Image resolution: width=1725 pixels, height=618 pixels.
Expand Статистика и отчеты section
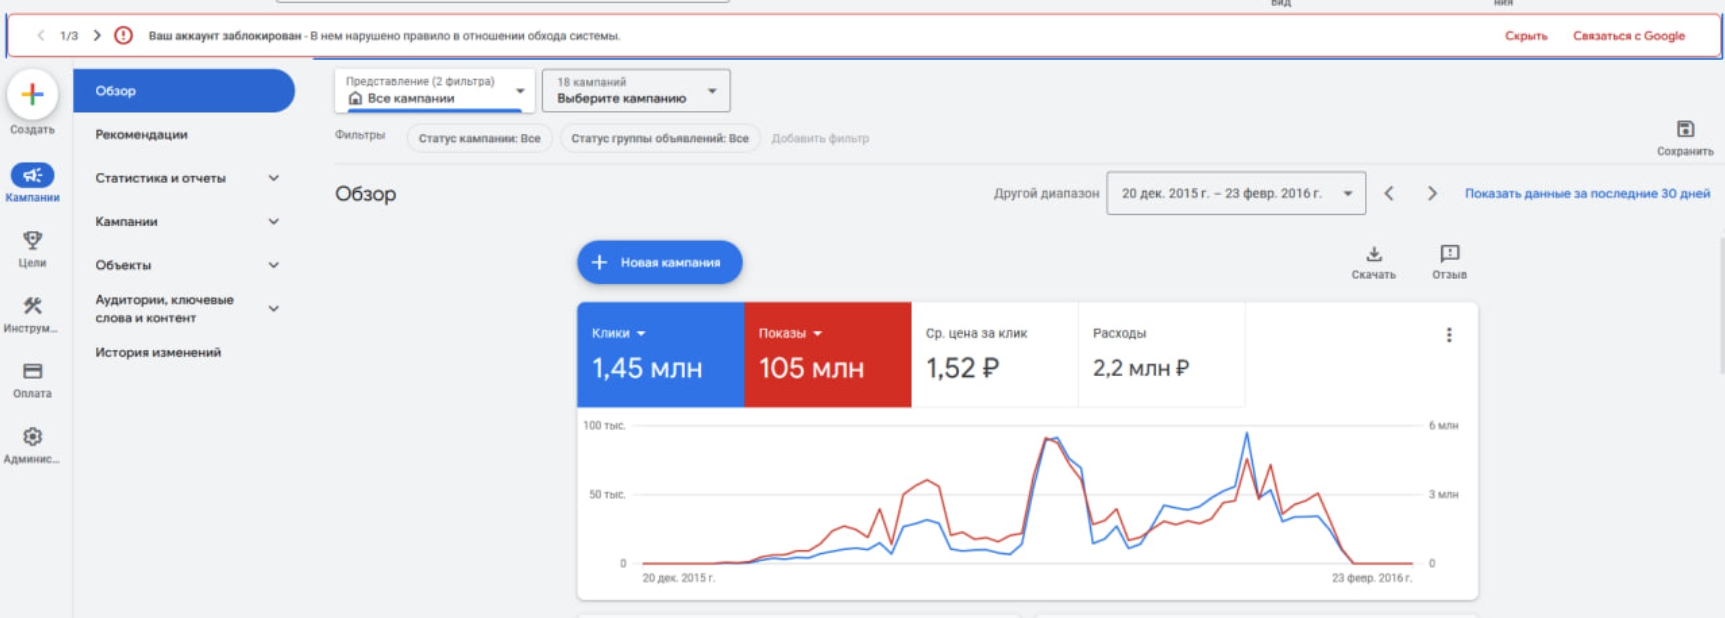[x=273, y=178]
